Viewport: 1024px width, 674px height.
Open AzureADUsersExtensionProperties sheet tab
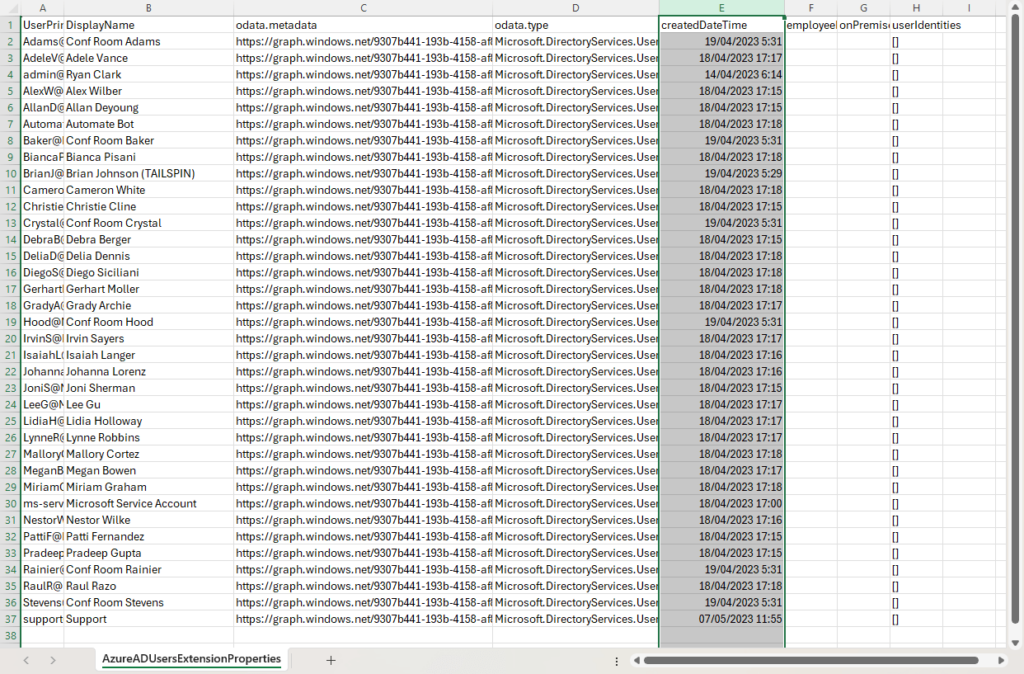191,659
